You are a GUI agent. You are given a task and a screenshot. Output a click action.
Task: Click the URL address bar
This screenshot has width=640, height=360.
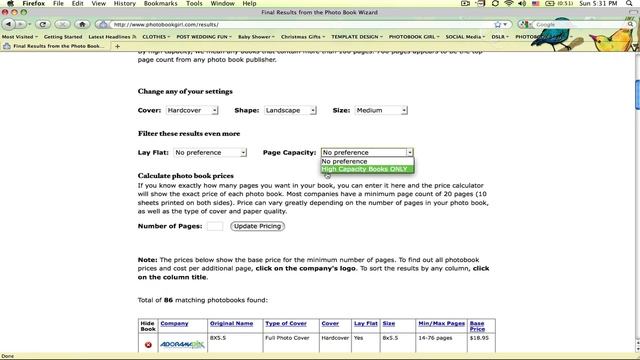click(302, 24)
